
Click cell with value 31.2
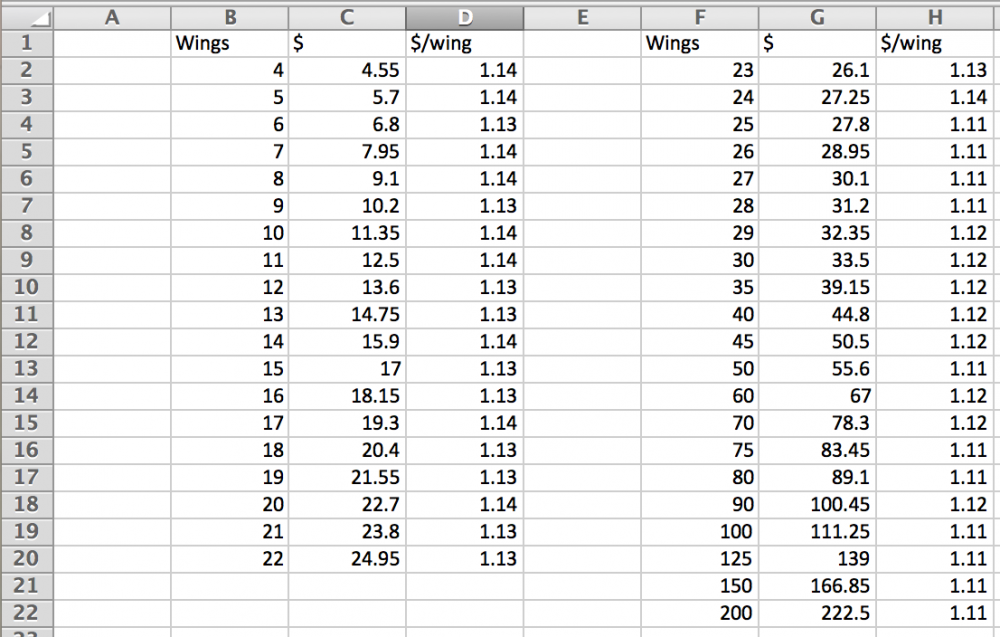pyautogui.click(x=817, y=206)
